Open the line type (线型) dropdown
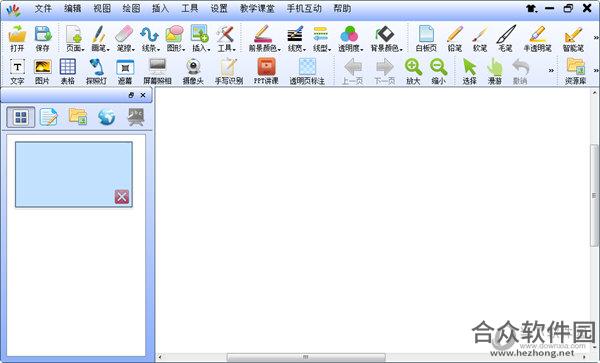This screenshot has width=600, height=363. [x=321, y=37]
